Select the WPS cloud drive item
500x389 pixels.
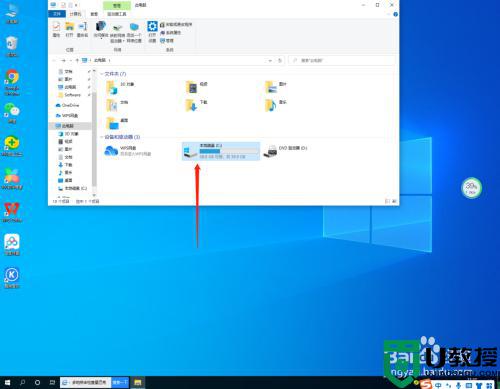click(x=128, y=151)
